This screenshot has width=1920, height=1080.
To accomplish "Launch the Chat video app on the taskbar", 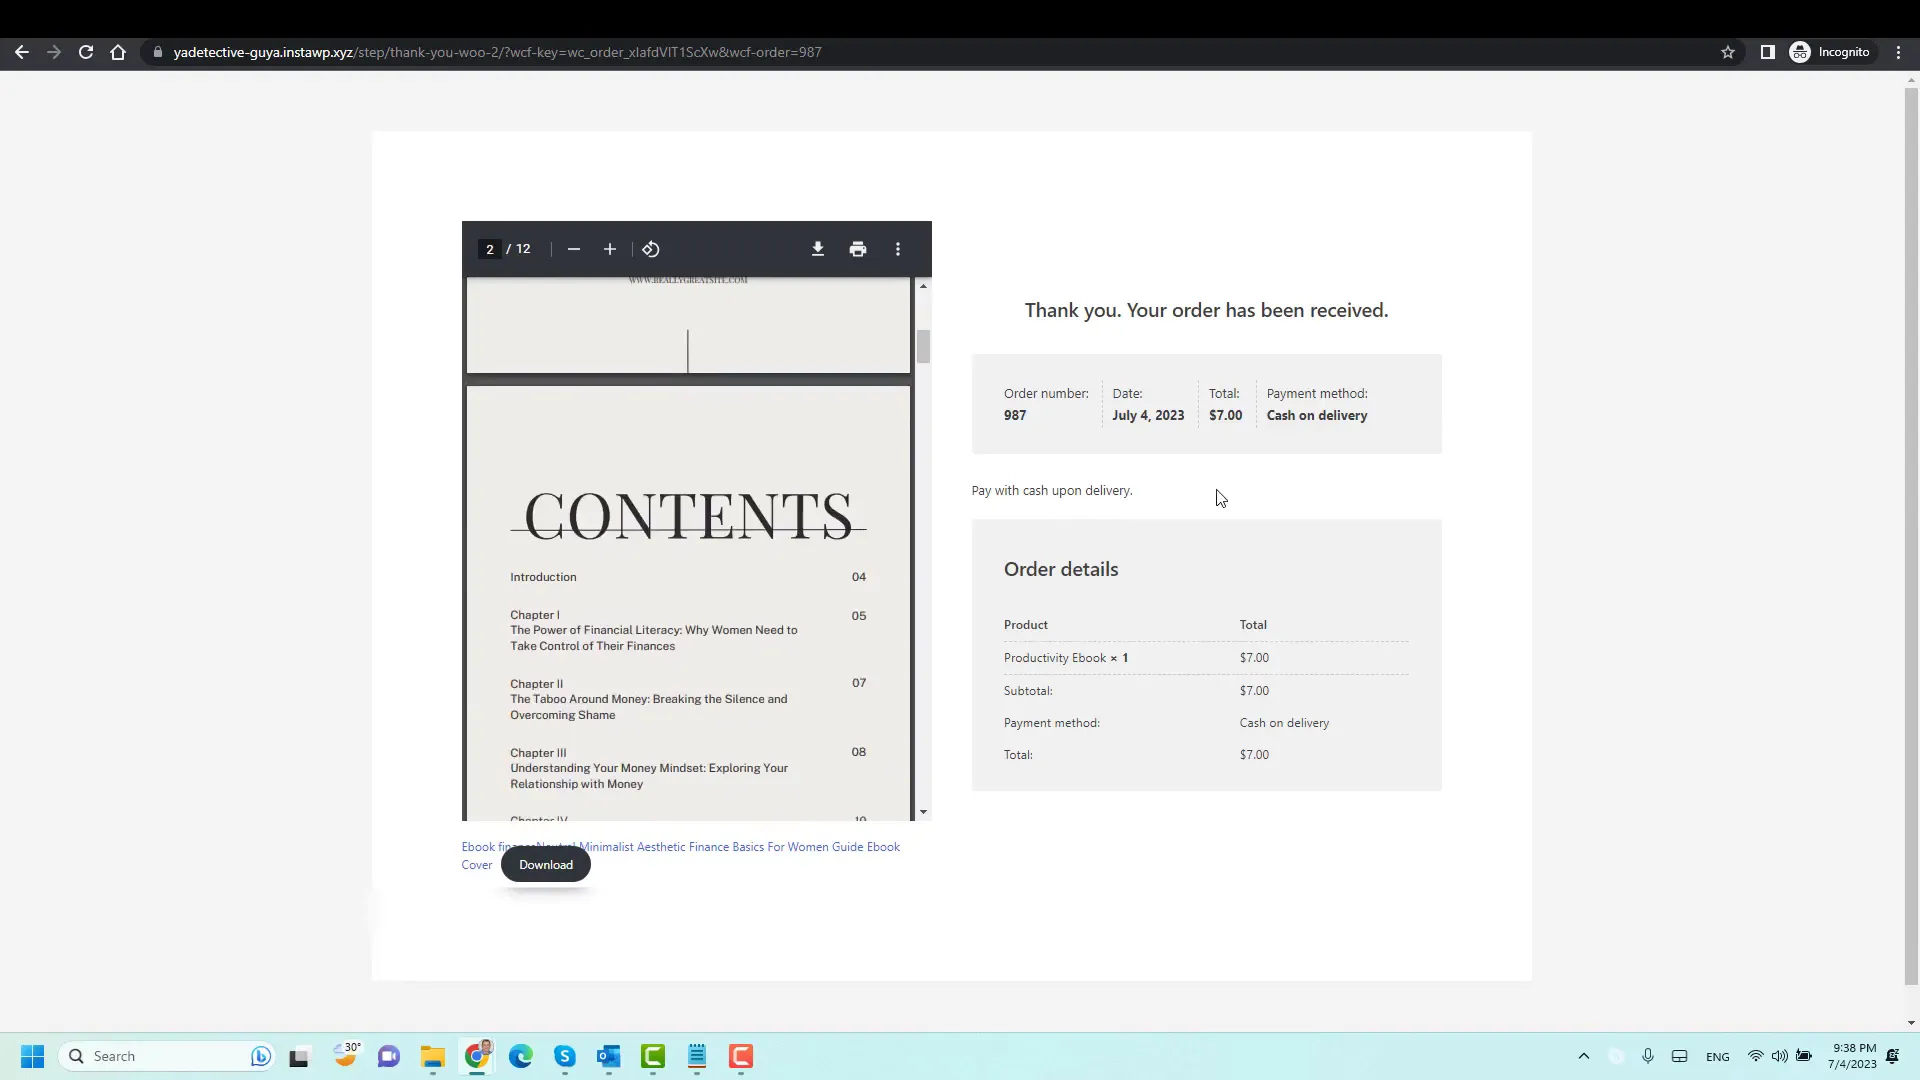I will [x=389, y=1056].
